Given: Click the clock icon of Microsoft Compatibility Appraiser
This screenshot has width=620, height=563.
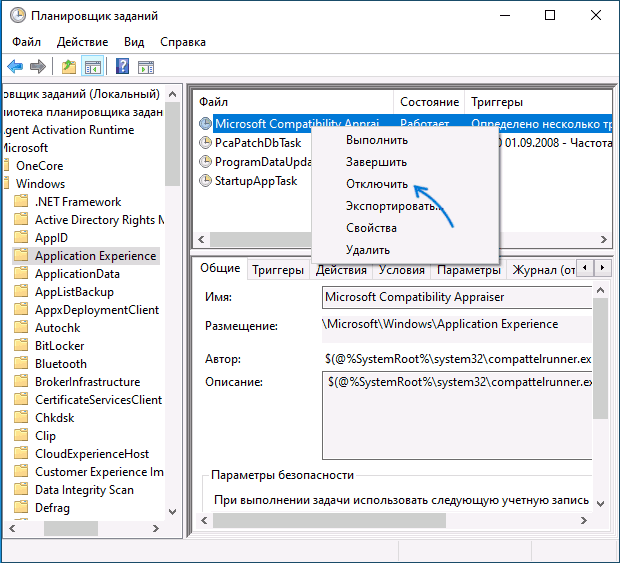Looking at the screenshot, I should pos(205,124).
